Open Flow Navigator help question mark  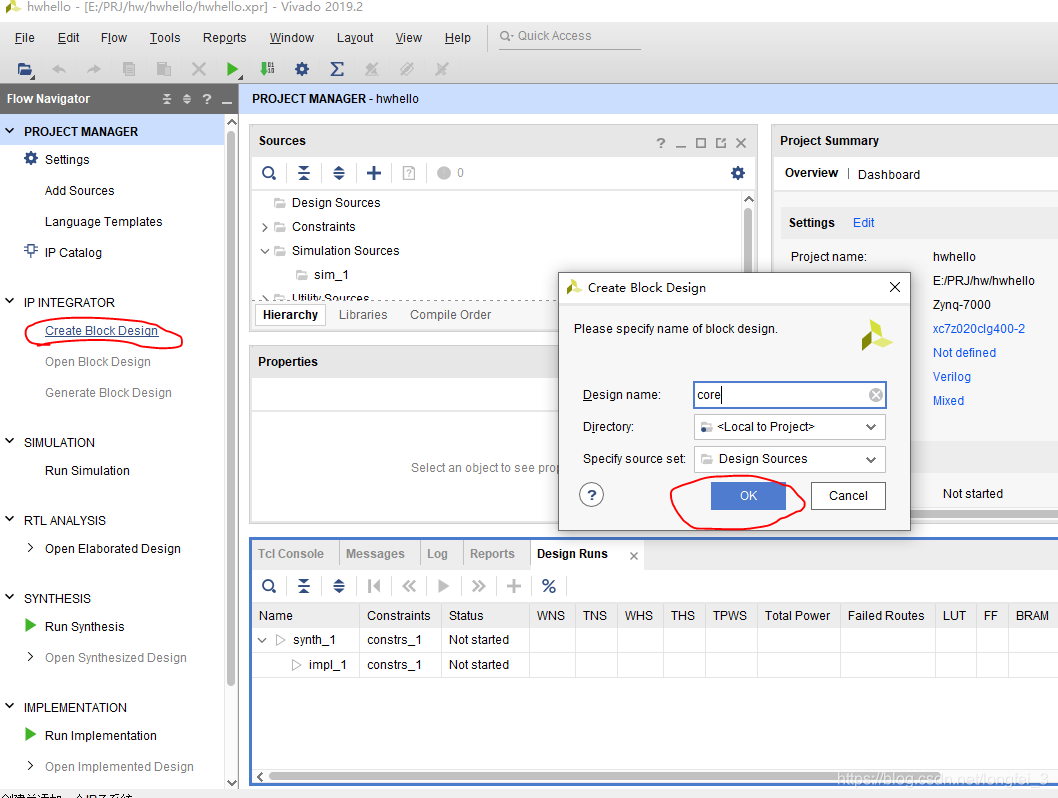coord(207,99)
